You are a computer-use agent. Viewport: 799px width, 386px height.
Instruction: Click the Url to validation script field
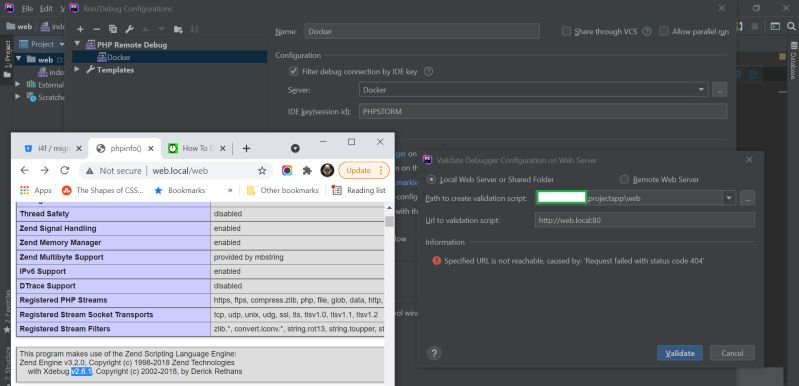click(x=645, y=220)
